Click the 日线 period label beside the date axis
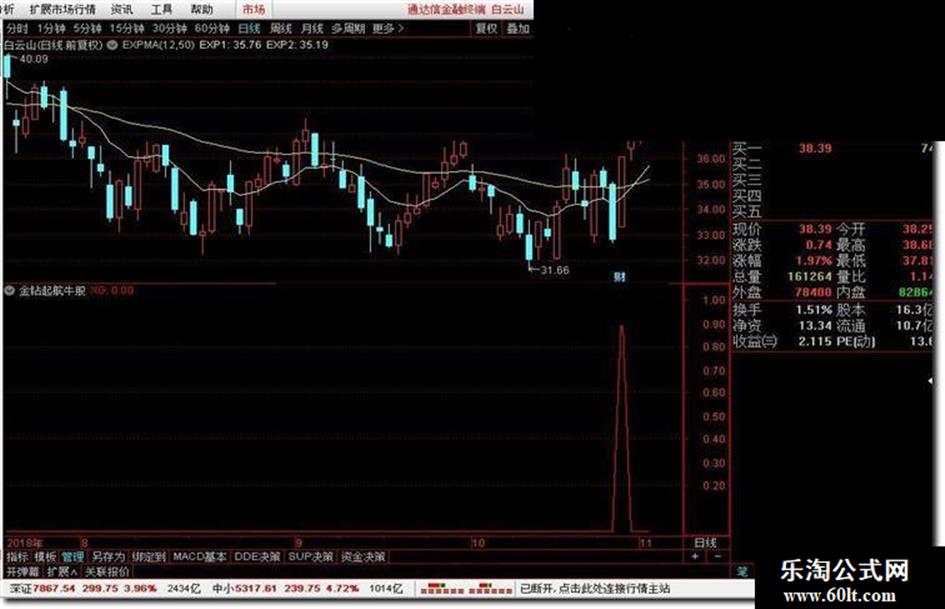Viewport: 945px width, 609px height. [705, 543]
